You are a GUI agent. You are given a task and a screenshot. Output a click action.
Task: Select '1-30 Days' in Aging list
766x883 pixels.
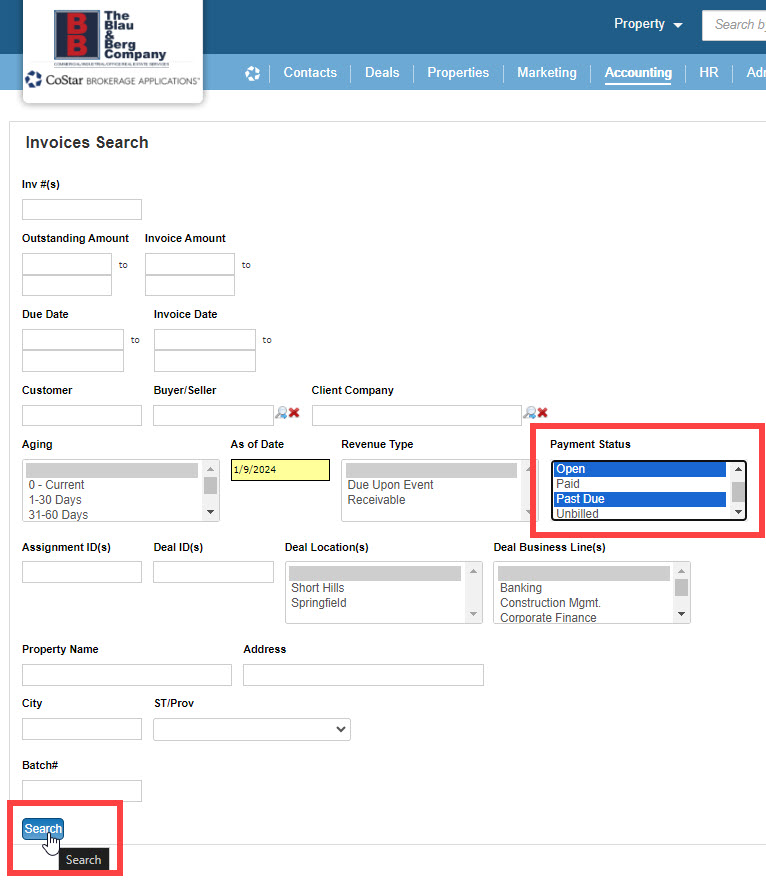click(55, 500)
